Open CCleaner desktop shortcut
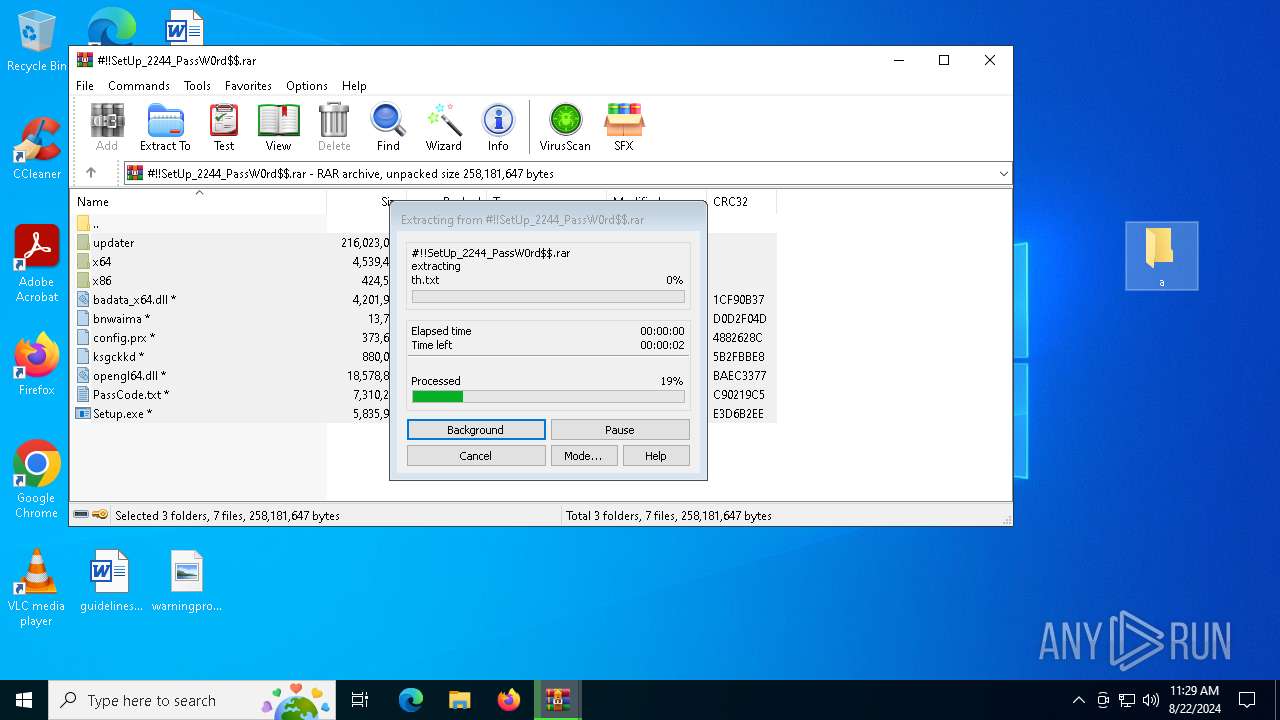 (x=36, y=148)
